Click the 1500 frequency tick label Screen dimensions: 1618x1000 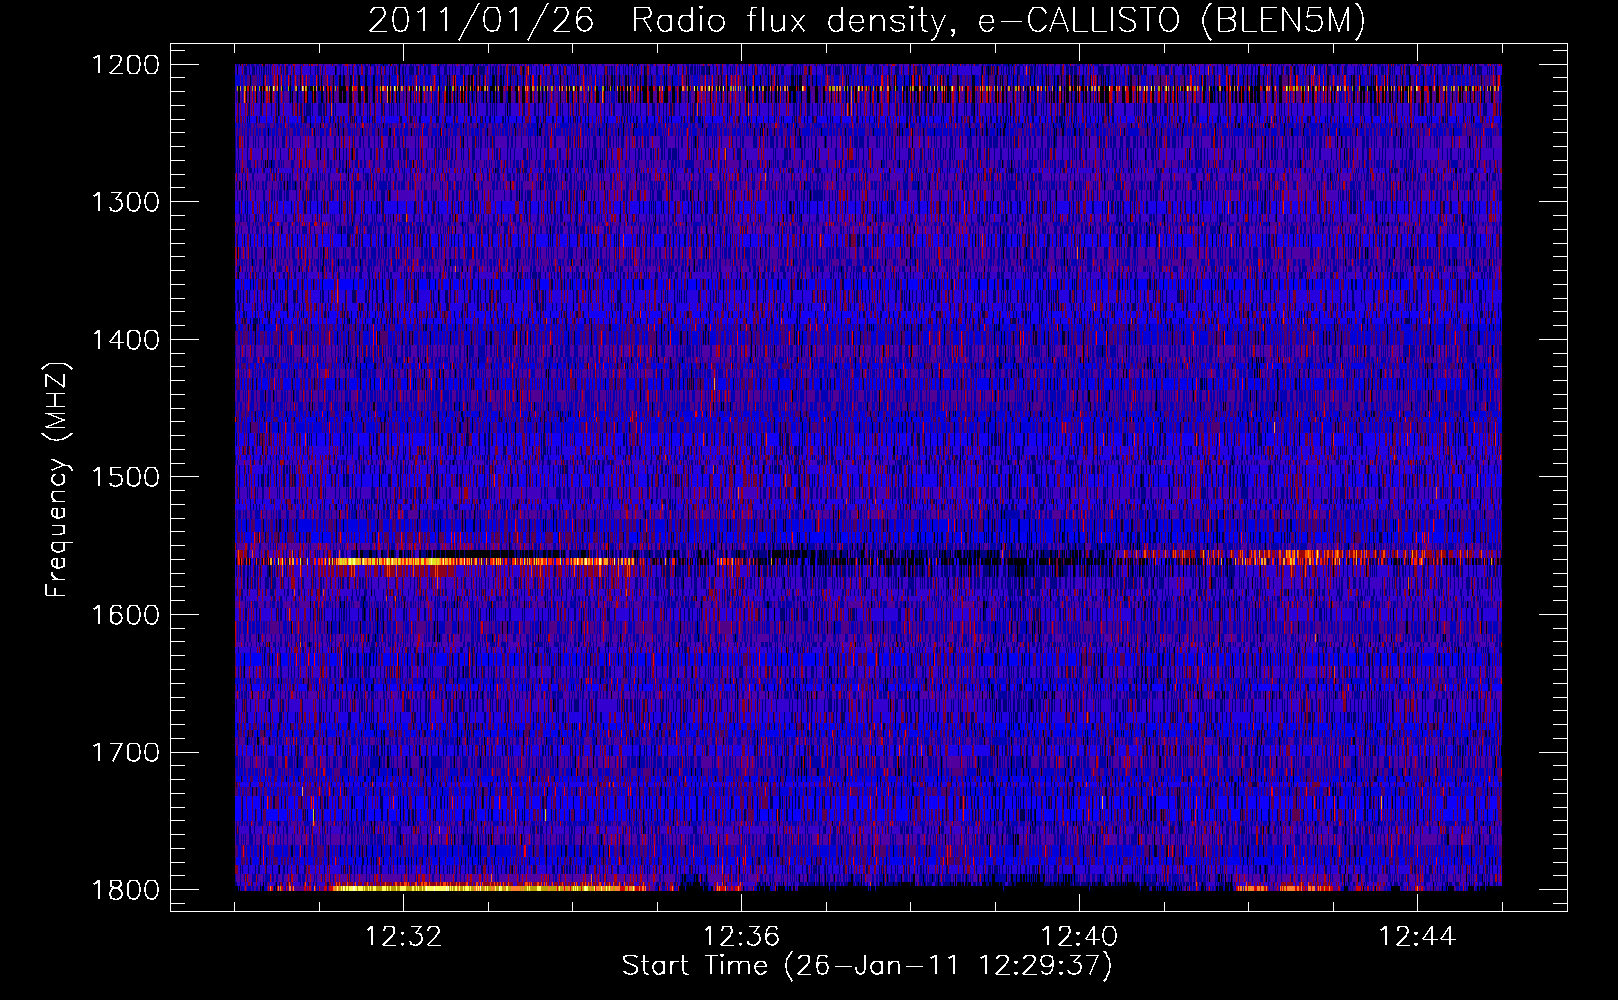pyautogui.click(x=125, y=477)
